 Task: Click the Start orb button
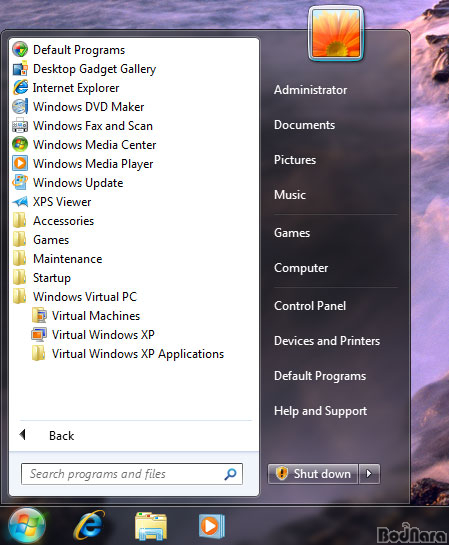(27, 526)
